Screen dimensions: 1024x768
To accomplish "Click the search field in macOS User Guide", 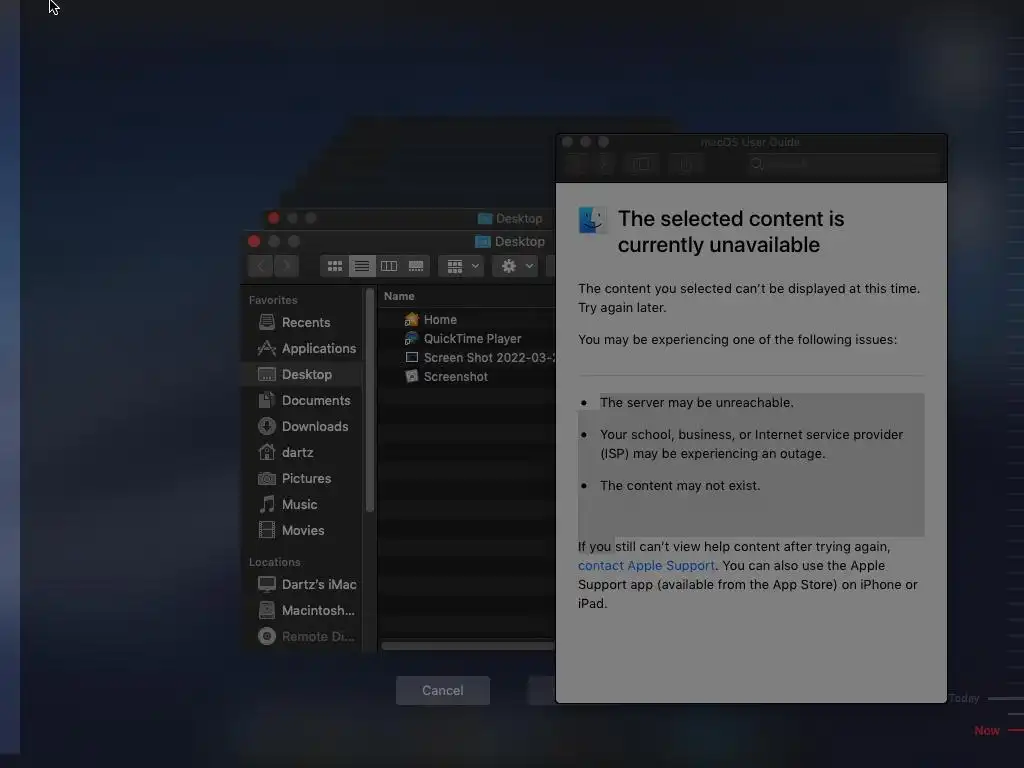I will pyautogui.click(x=842, y=163).
